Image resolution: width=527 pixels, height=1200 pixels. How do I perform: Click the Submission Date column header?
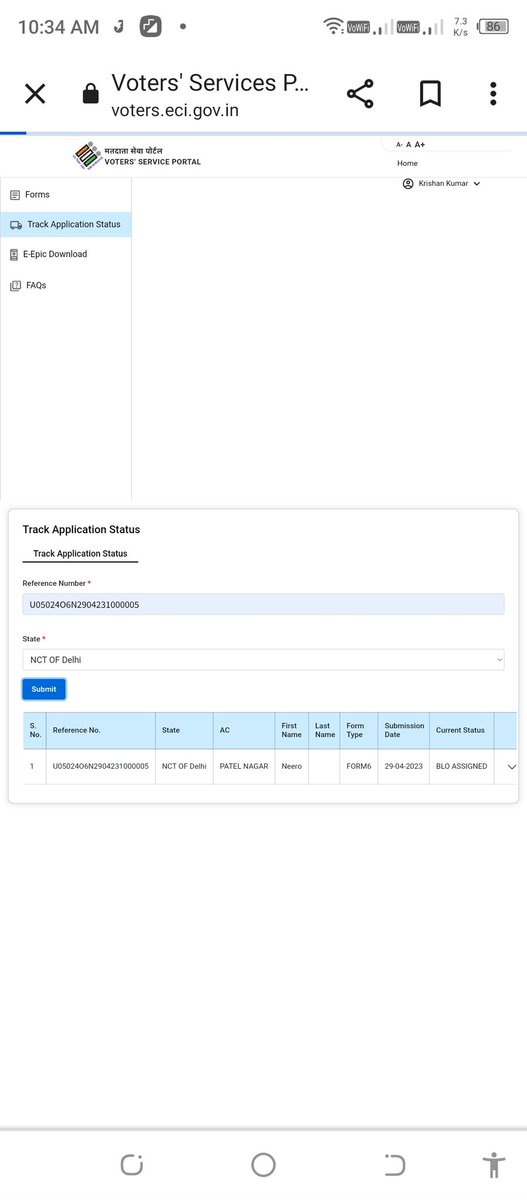point(404,730)
